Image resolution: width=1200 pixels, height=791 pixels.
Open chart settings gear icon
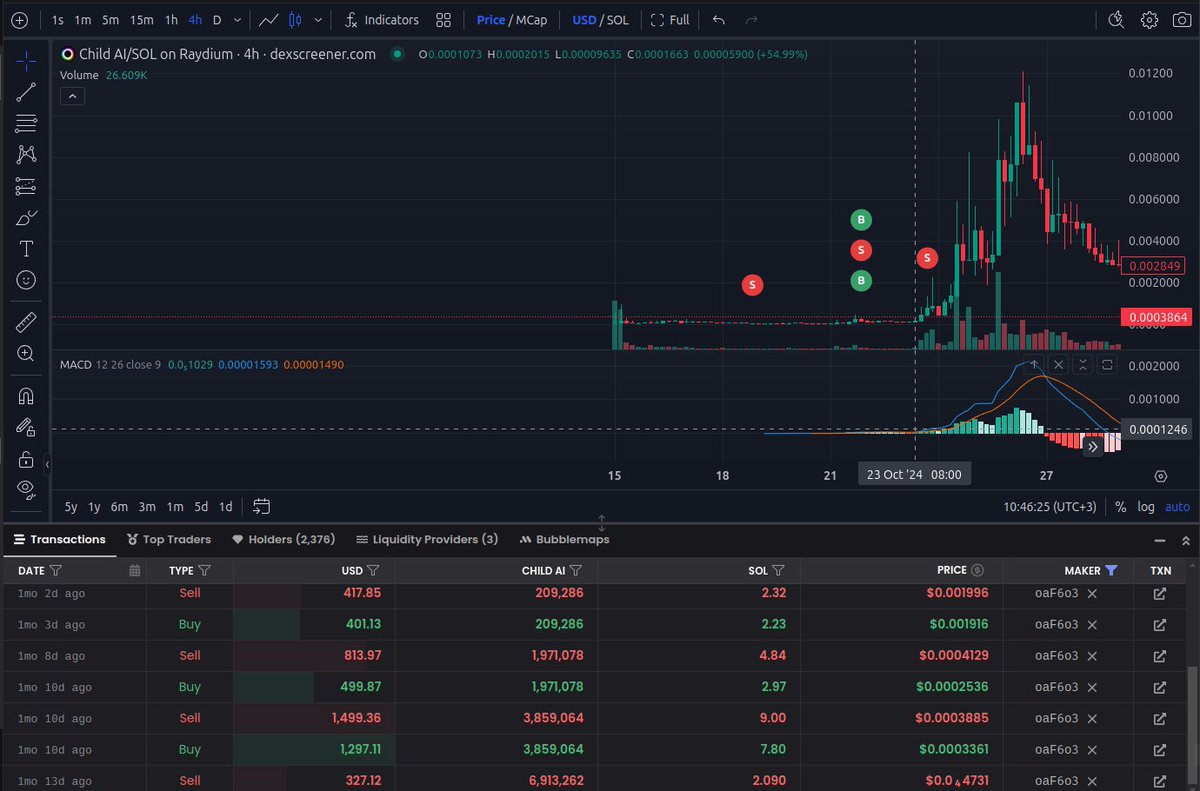1150,20
